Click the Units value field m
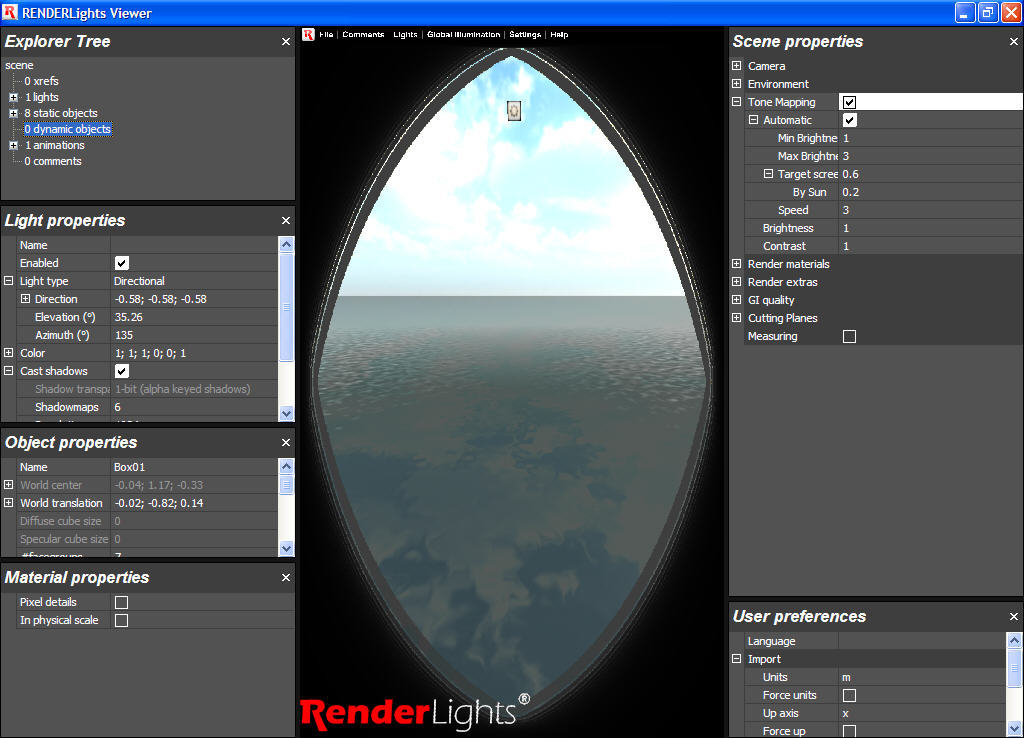This screenshot has width=1024, height=738. [x=922, y=677]
